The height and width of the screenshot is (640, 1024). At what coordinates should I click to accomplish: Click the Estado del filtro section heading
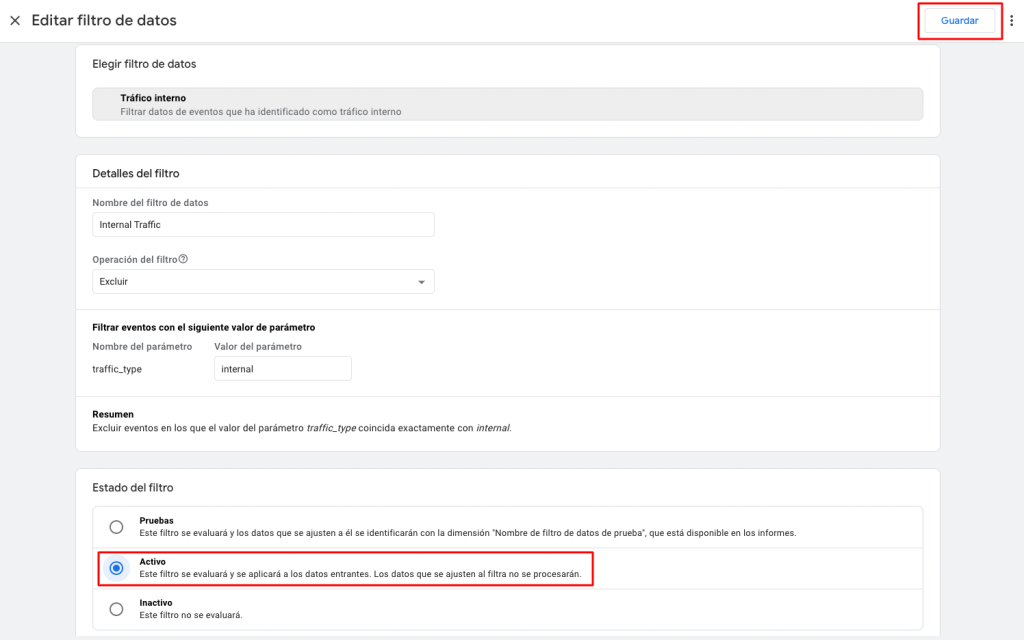[132, 488]
